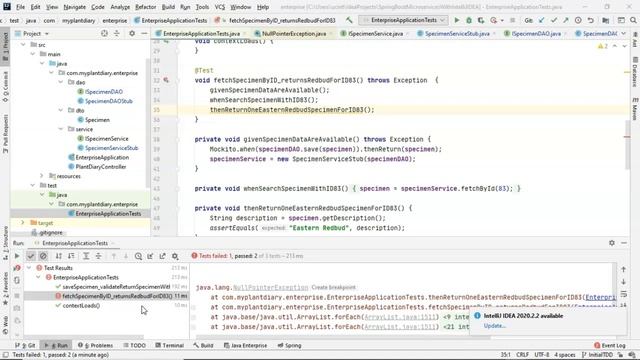Image resolution: width=640 pixels, height=360 pixels.
Task: Open the Terminal tool window button
Action: click(169, 345)
